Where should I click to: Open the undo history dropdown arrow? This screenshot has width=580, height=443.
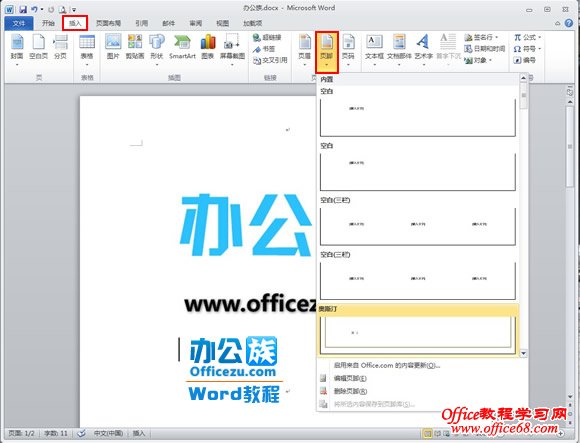pos(42,9)
